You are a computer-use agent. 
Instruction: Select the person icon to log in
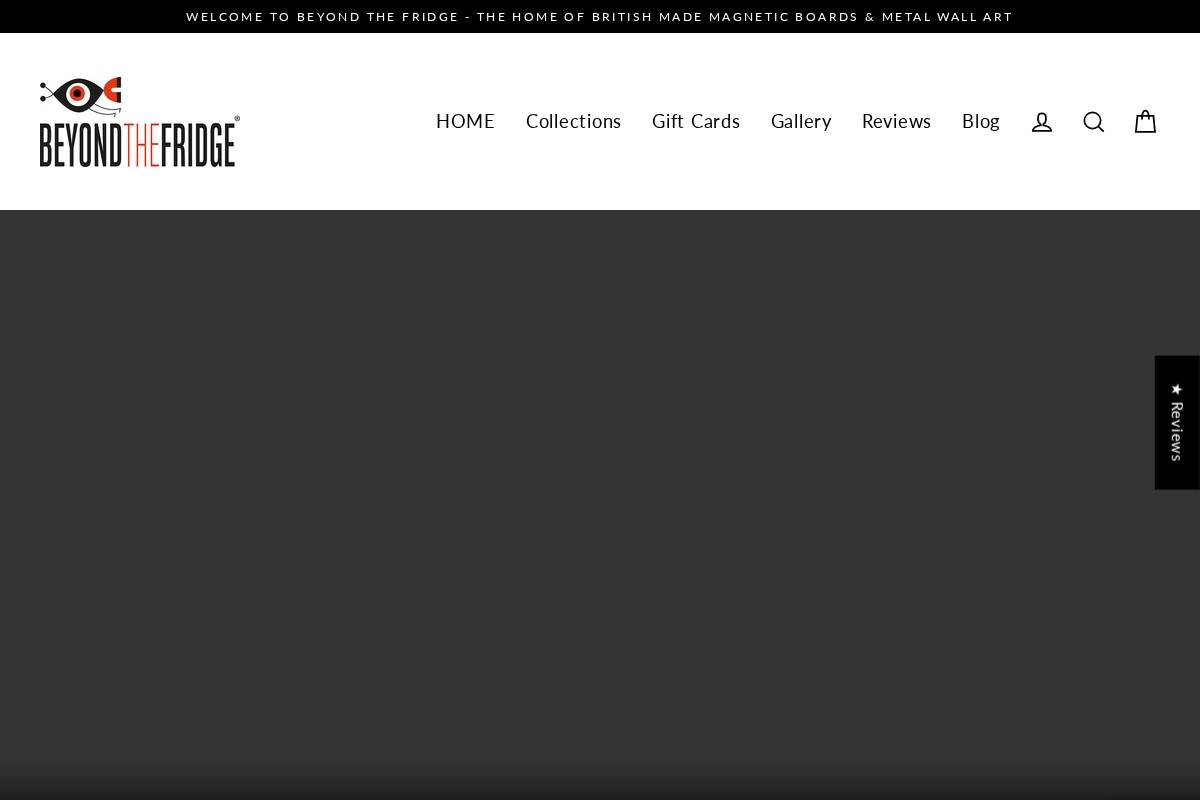tap(1042, 121)
